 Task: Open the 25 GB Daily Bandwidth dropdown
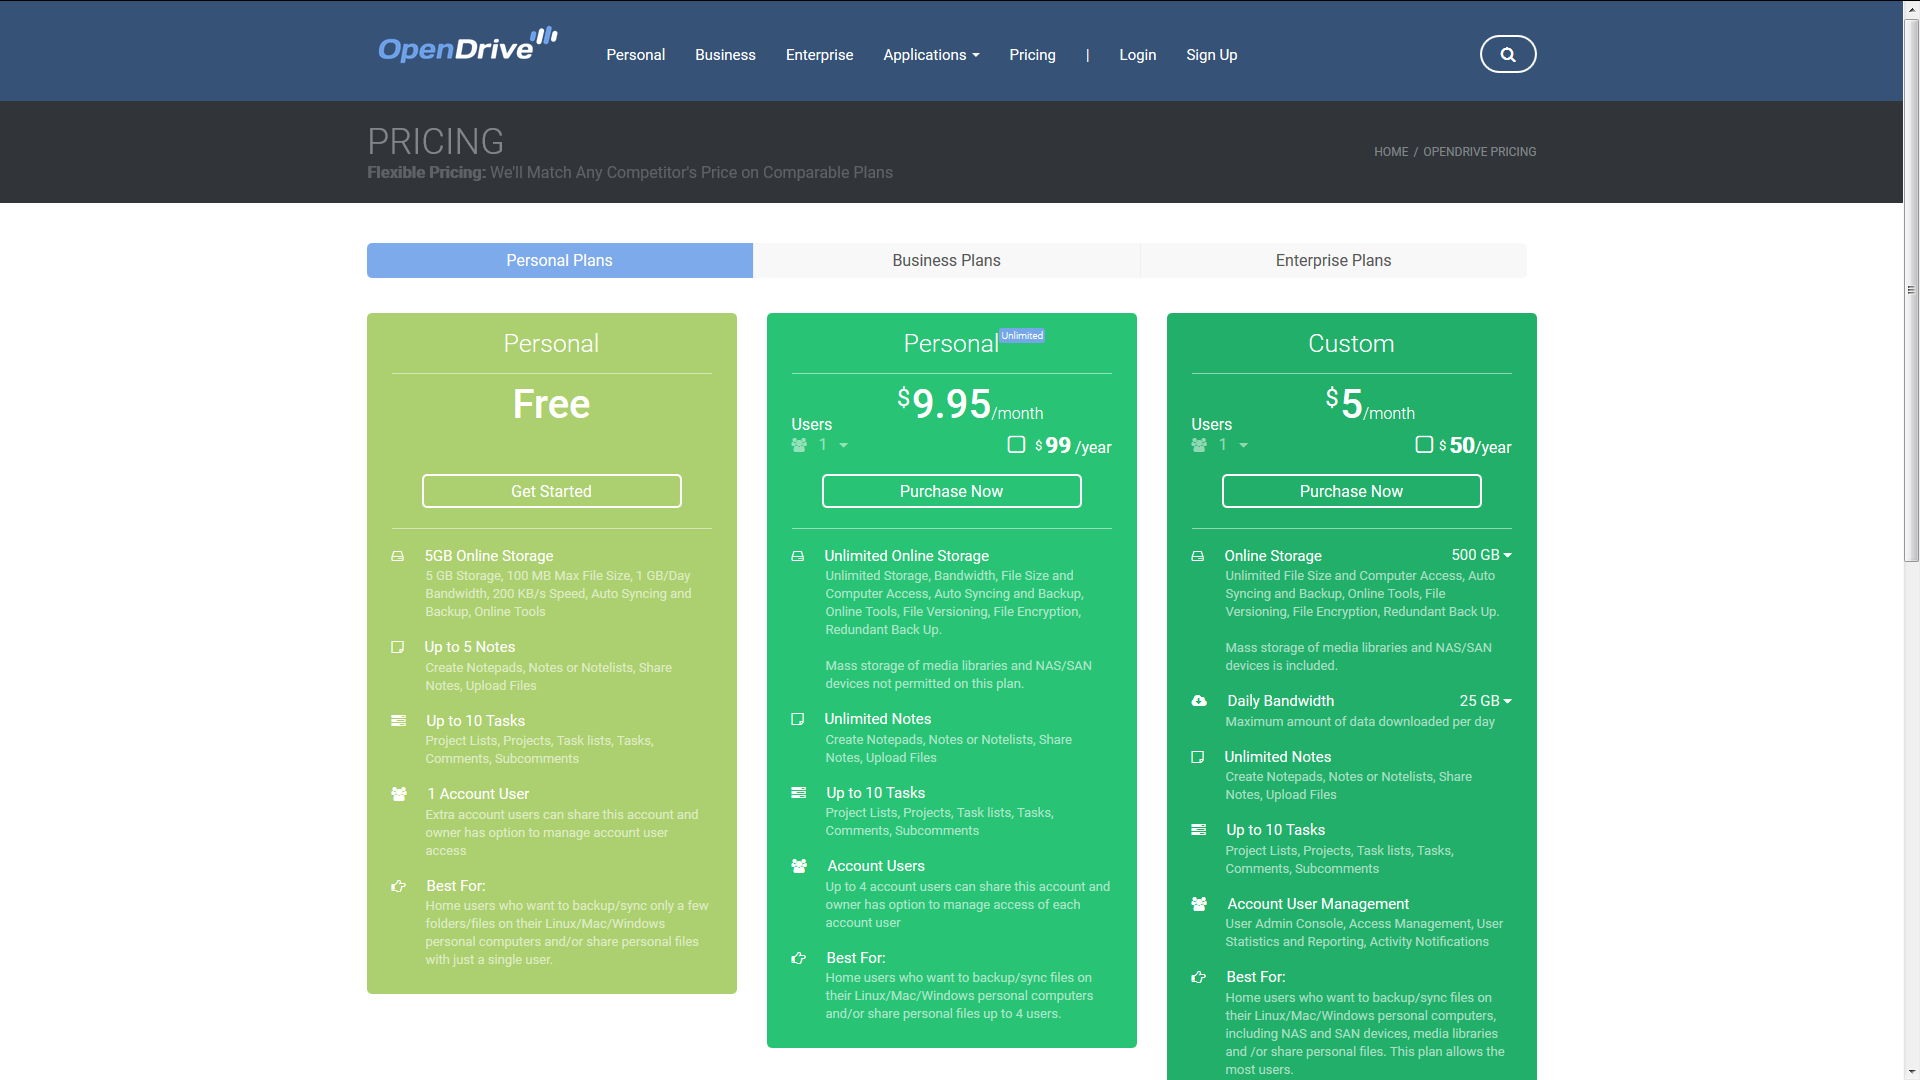(1485, 701)
